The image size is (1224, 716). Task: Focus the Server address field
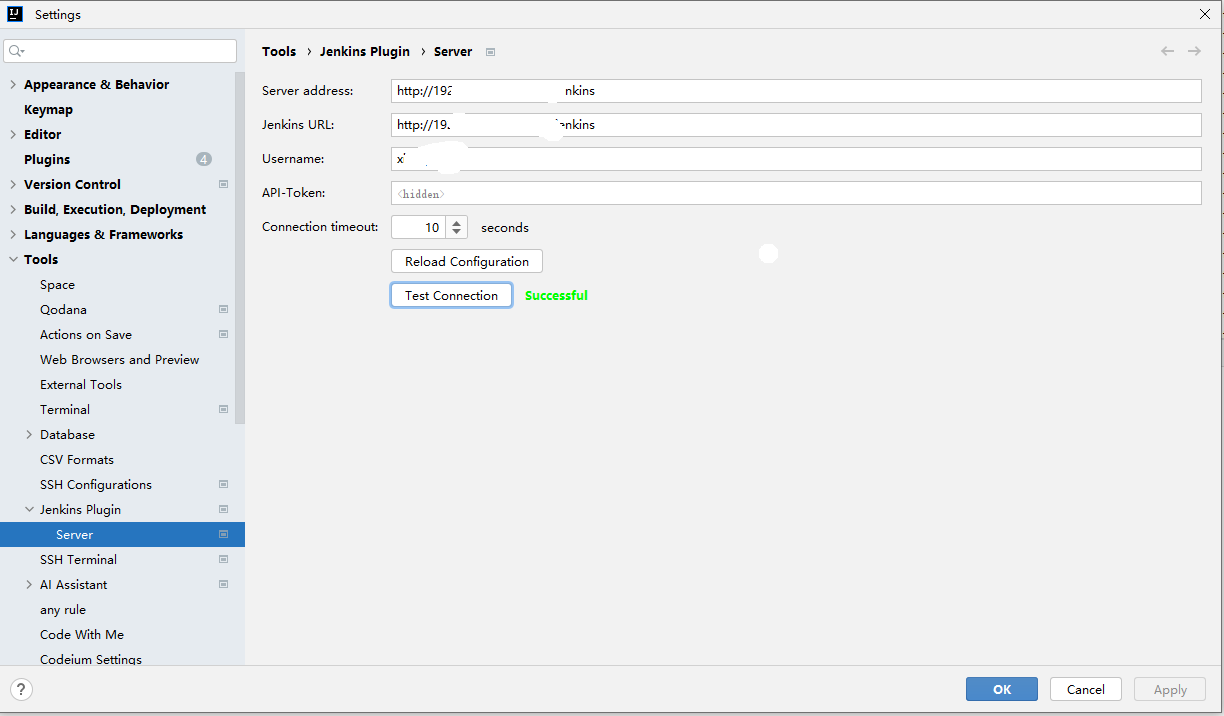[x=796, y=91]
